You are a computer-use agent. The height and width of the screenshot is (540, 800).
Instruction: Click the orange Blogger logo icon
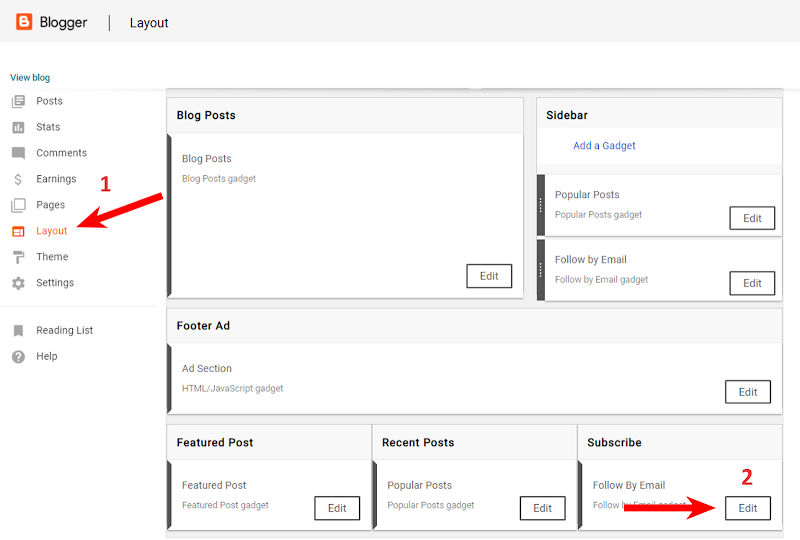pyautogui.click(x=24, y=22)
